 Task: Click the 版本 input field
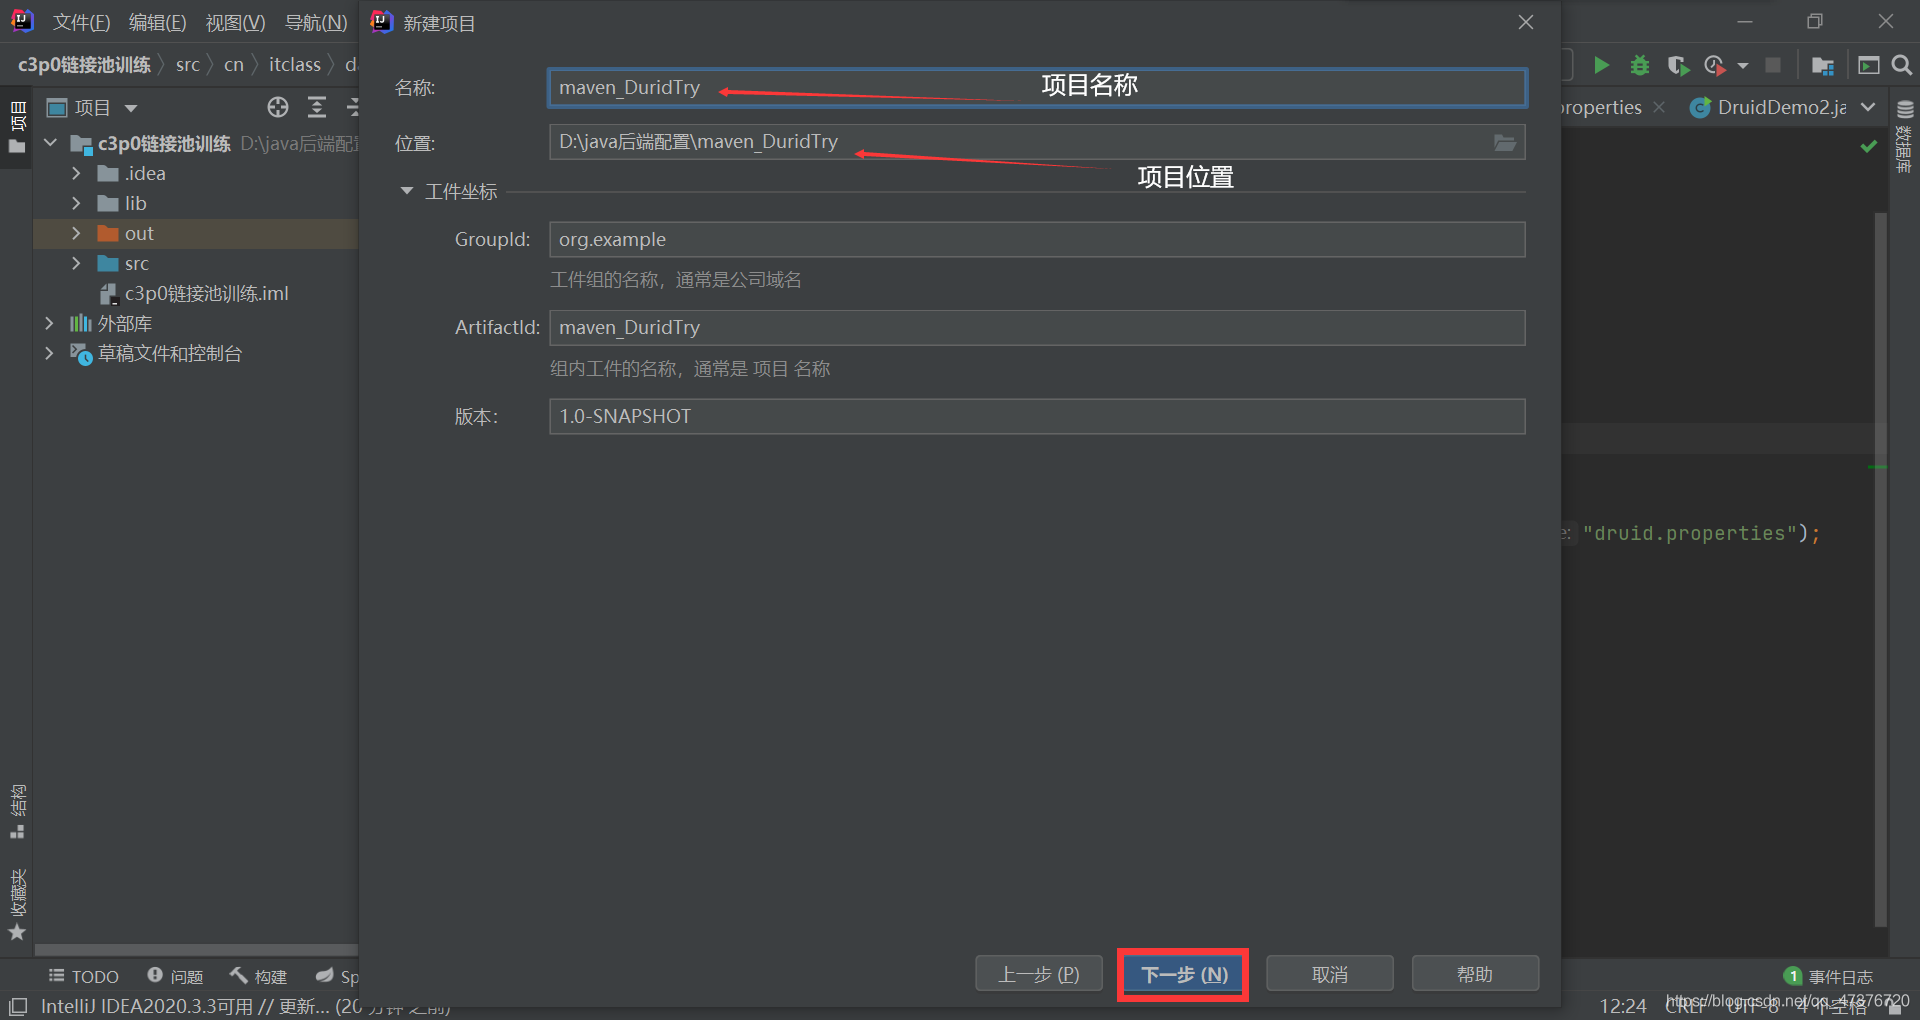[x=1037, y=417]
